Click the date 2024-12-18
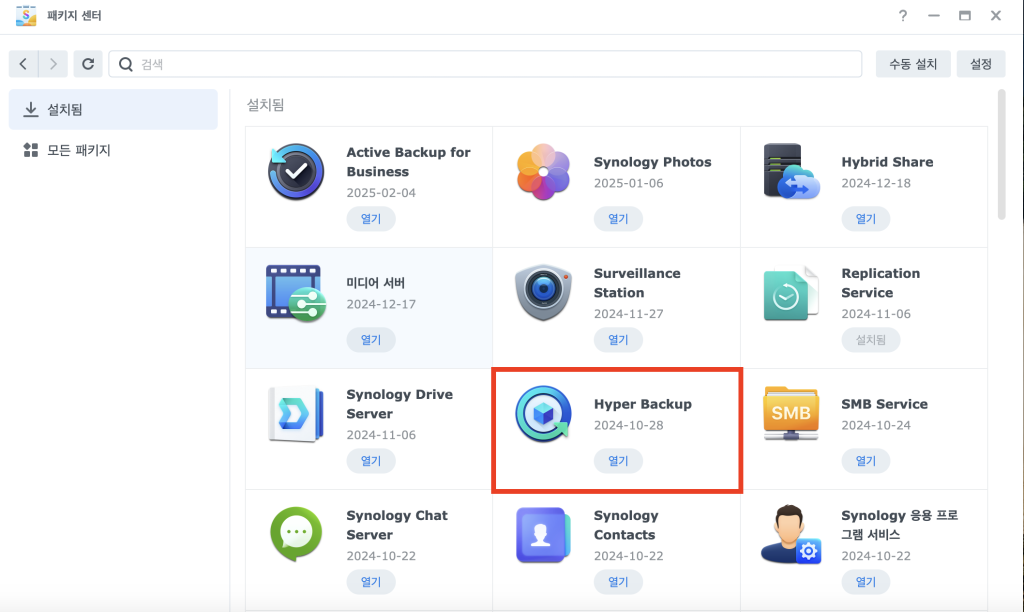 876,183
